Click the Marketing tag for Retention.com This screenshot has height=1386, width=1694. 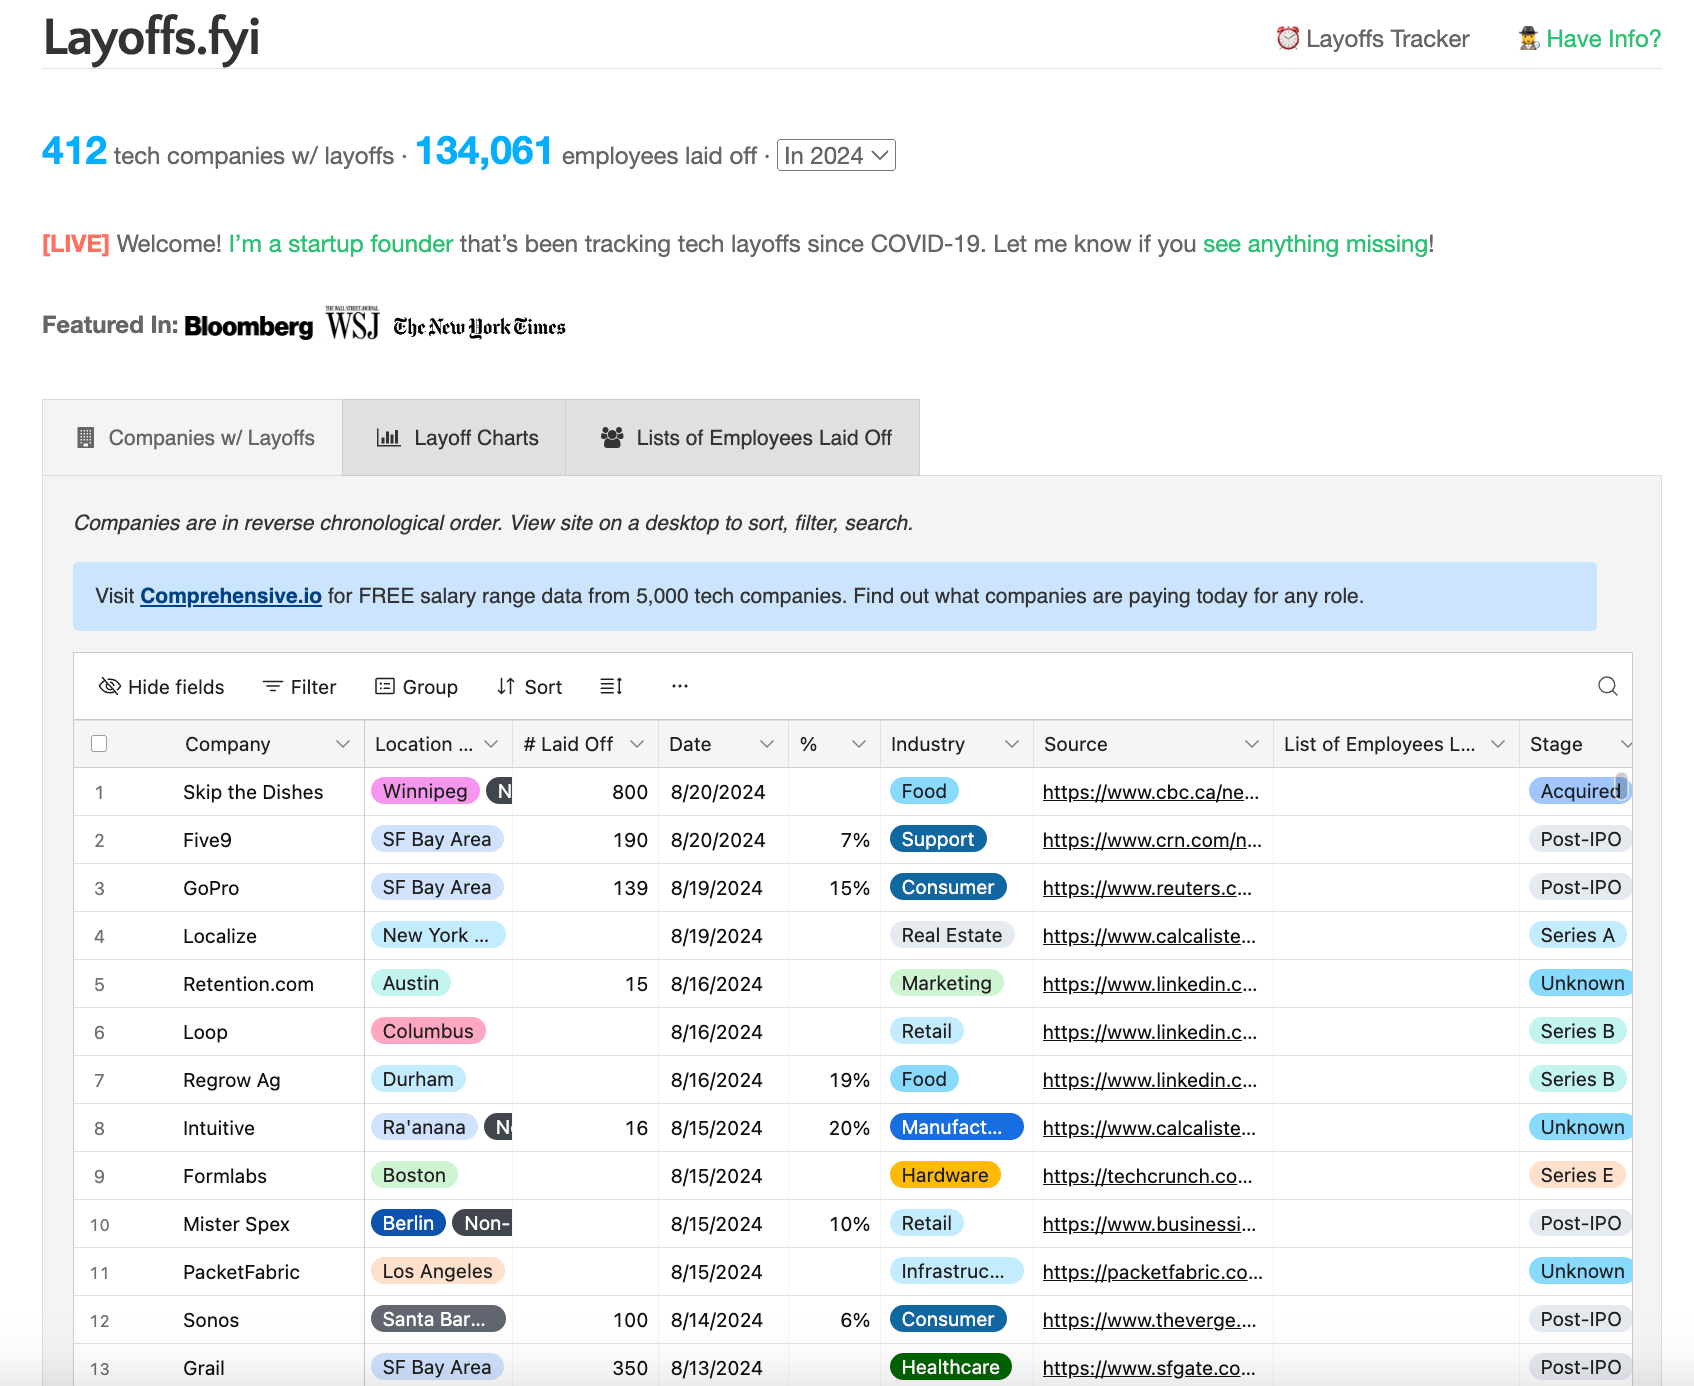[947, 983]
